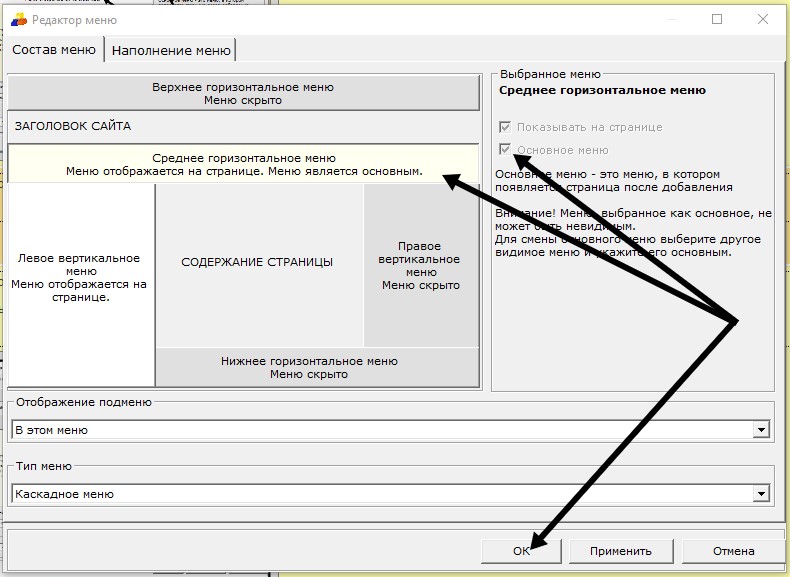The image size is (790, 577).
Task: Open the Состав меню tab
Action: [x=54, y=50]
